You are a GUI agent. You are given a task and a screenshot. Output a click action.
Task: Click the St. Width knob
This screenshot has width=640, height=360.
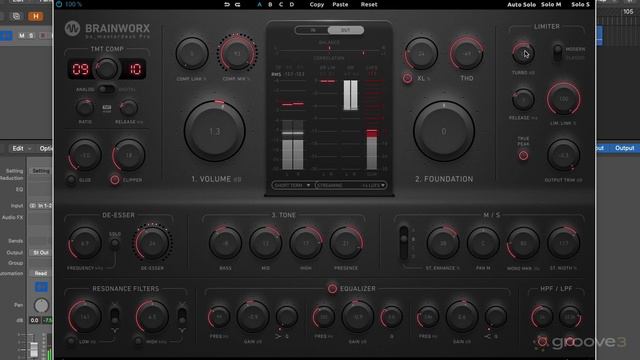click(x=564, y=243)
